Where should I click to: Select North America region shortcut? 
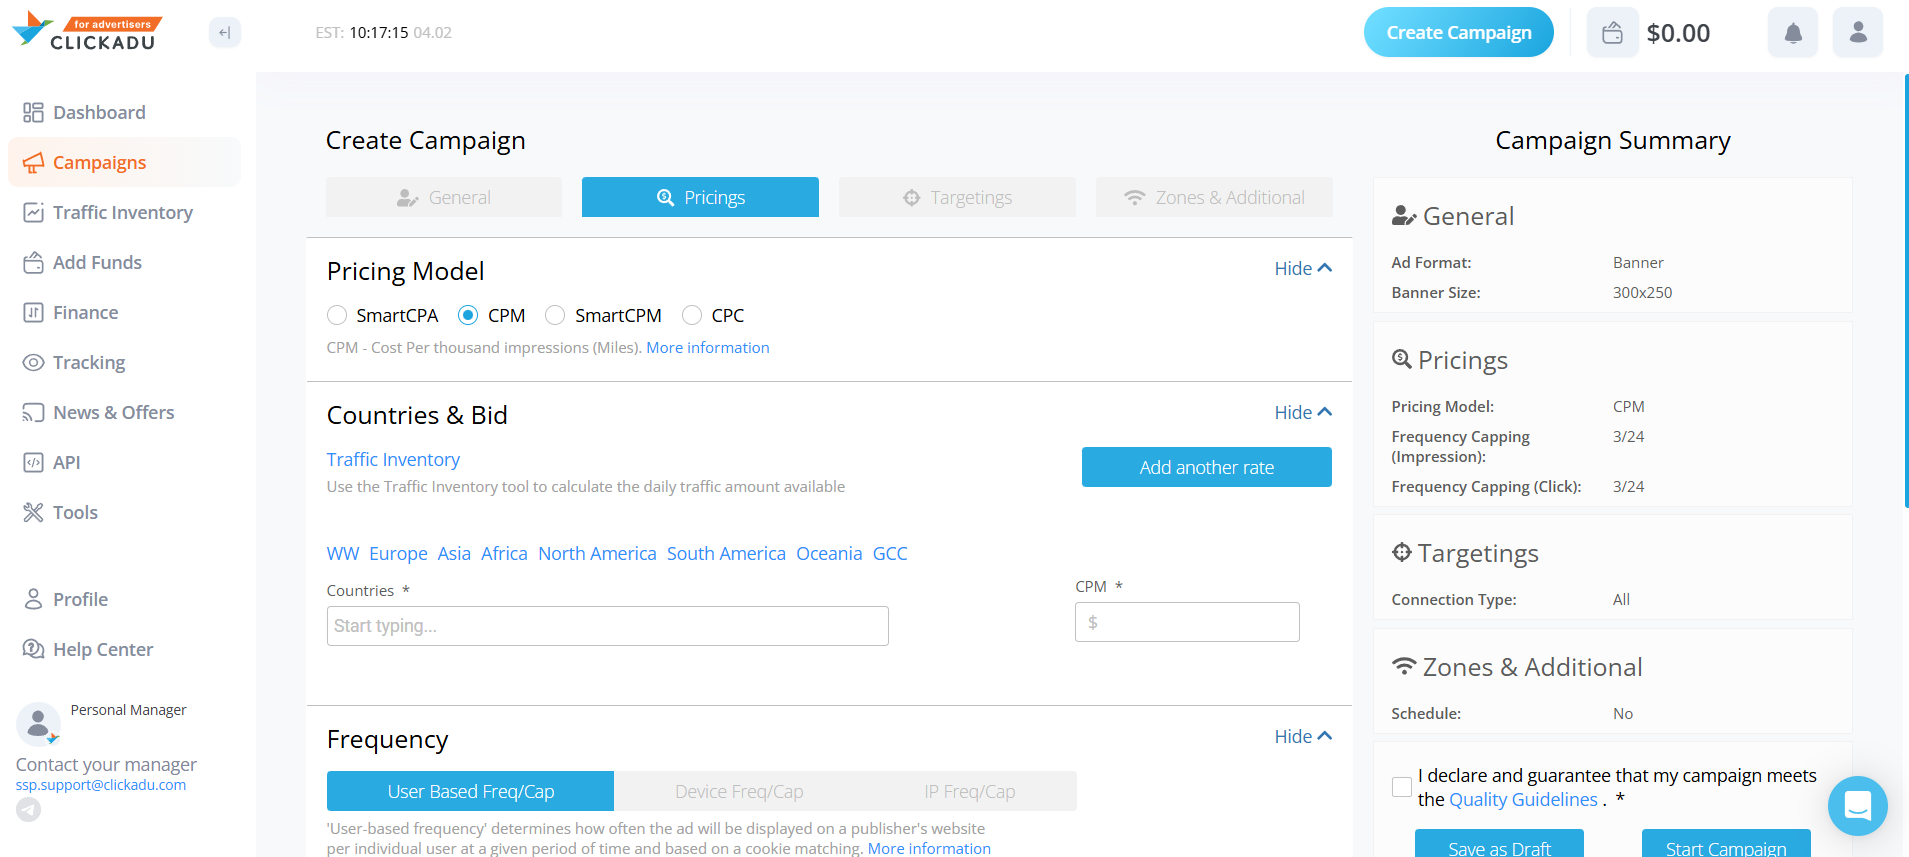(x=597, y=553)
